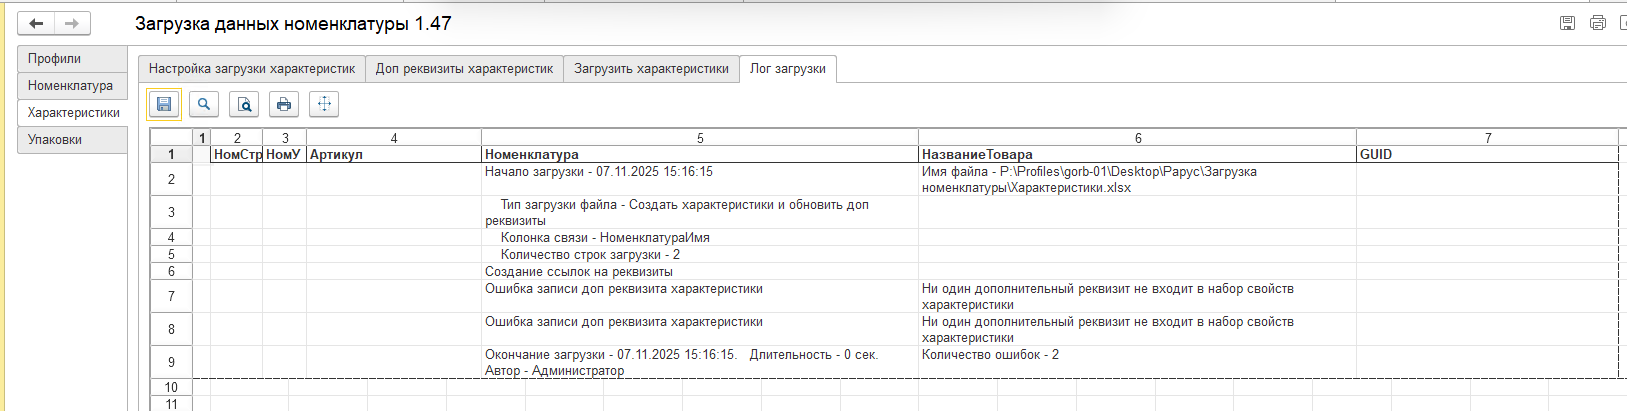Viewport: 1627px width, 411px height.
Task: Go back using the left arrow button
Action: point(36,23)
